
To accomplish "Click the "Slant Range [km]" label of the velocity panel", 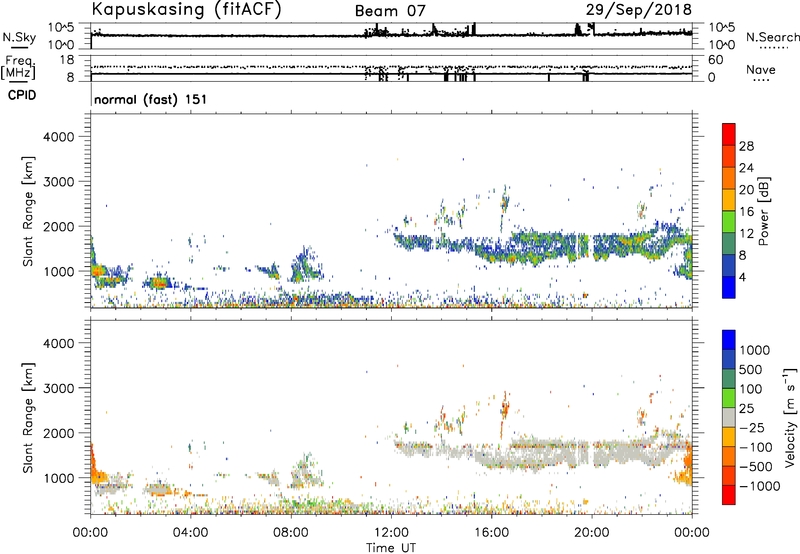I will (28, 418).
